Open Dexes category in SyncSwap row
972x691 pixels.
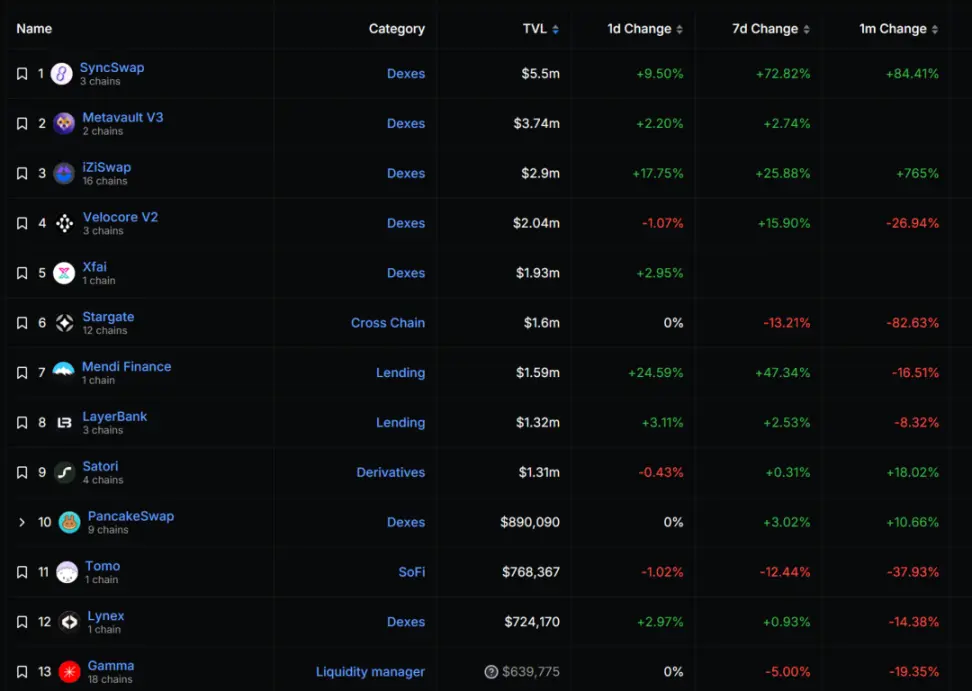[x=406, y=74]
